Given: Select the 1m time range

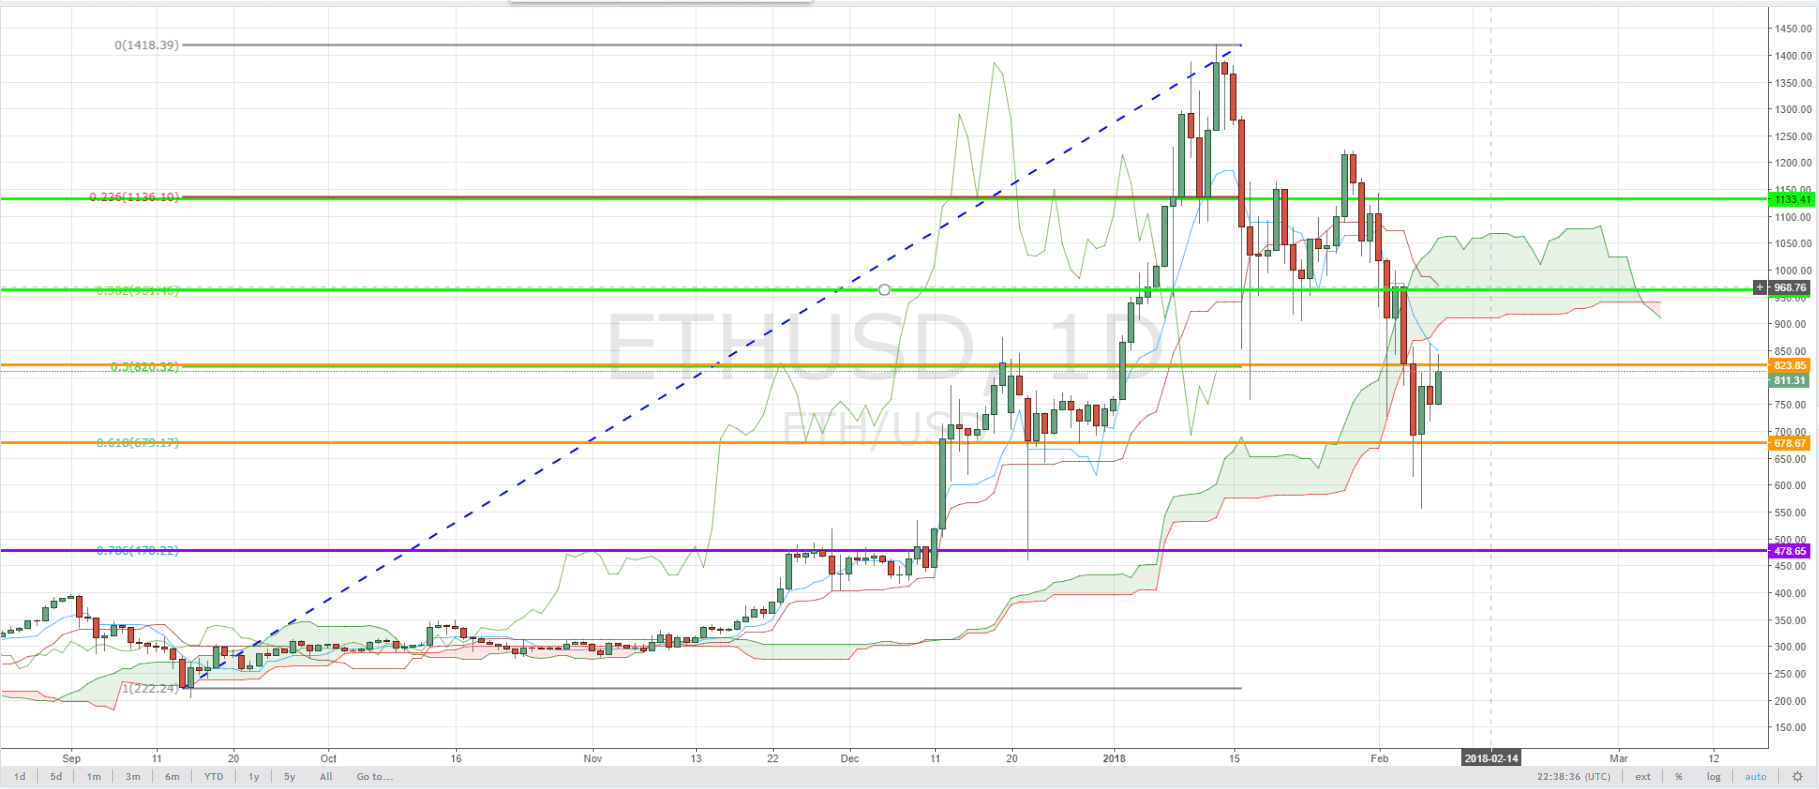Looking at the screenshot, I should 94,777.
